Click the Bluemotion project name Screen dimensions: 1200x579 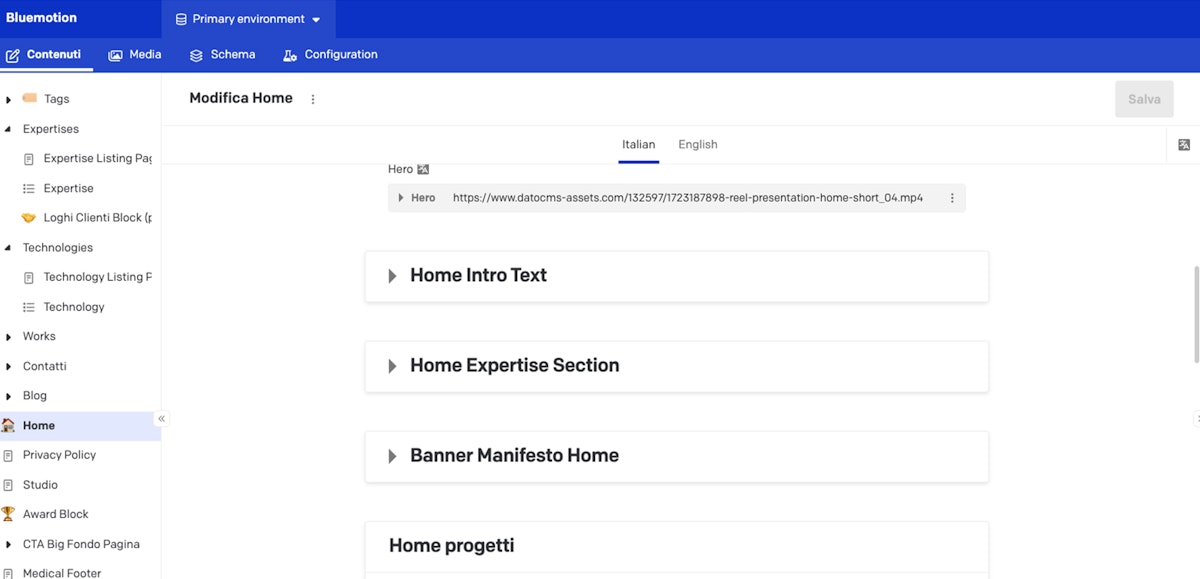41,18
